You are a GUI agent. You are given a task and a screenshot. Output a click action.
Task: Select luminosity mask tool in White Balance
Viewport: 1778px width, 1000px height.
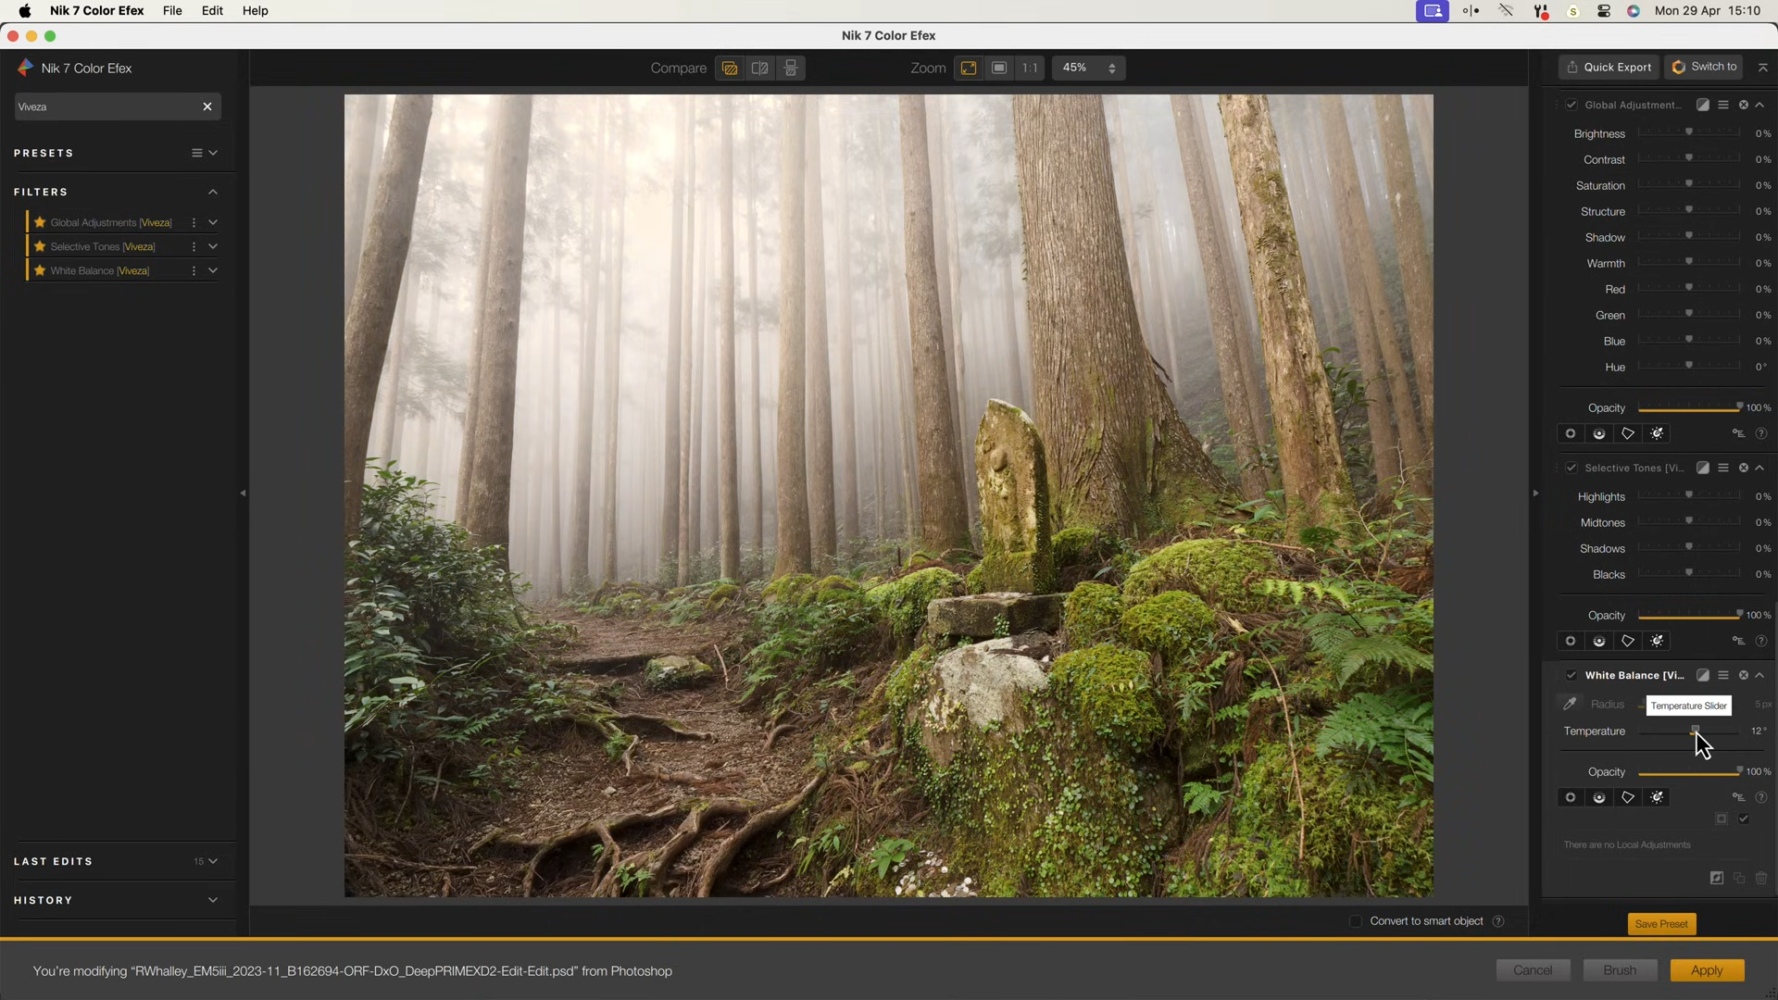pyautogui.click(x=1657, y=797)
